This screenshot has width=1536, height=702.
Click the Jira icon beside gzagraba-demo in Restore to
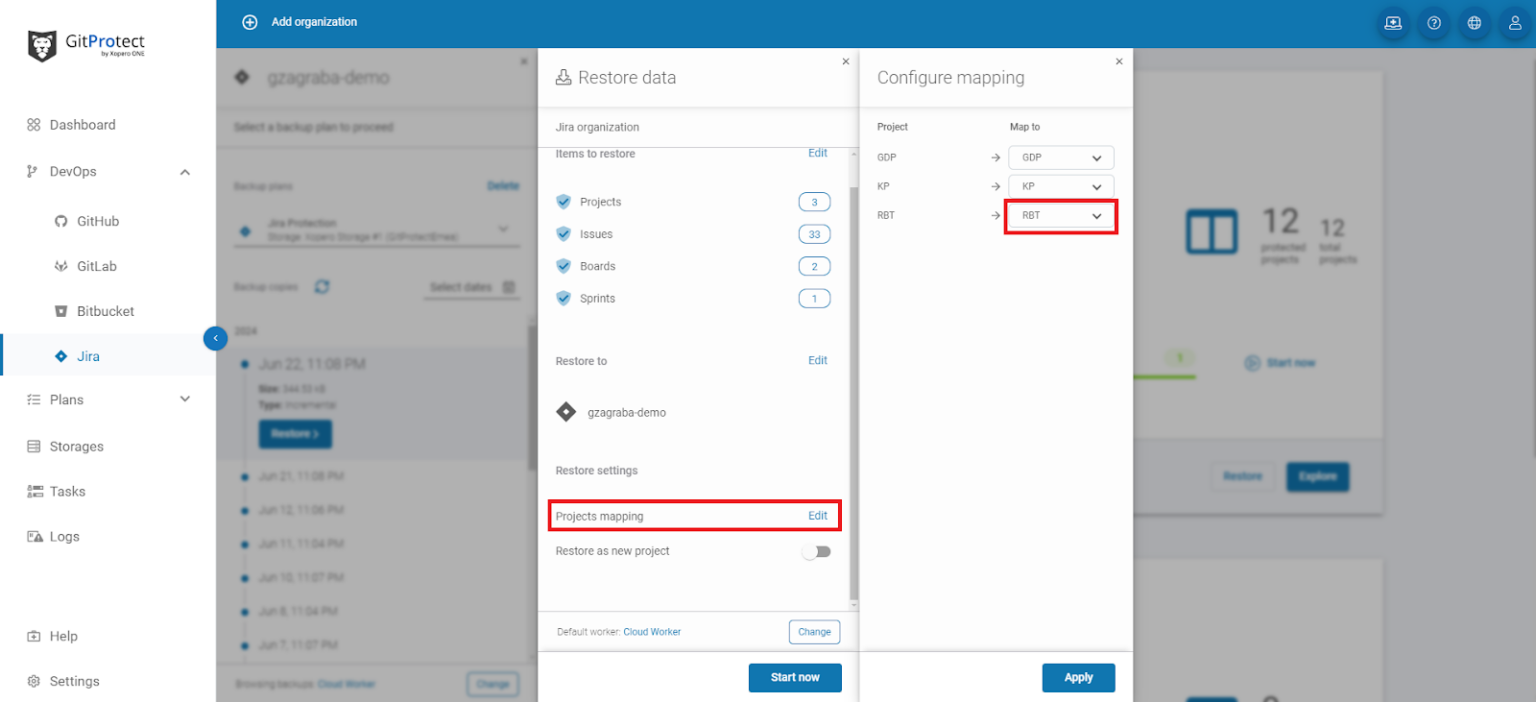[566, 412]
